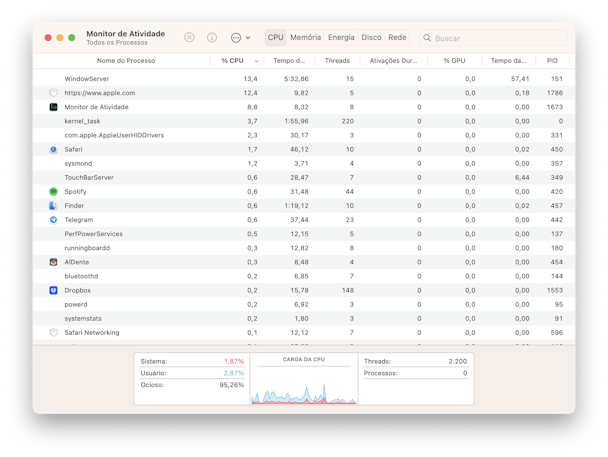
Task: Open the Energia tab
Action: [x=341, y=38]
